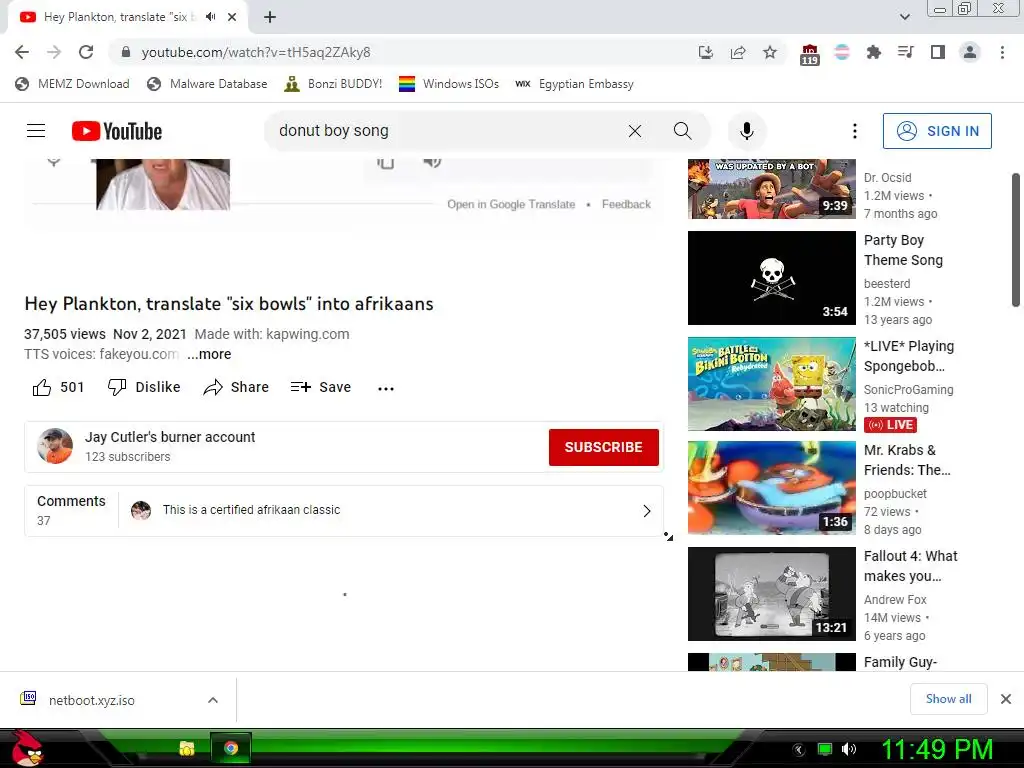Open the extensions puzzle icon
The image size is (1024, 768).
[873, 52]
